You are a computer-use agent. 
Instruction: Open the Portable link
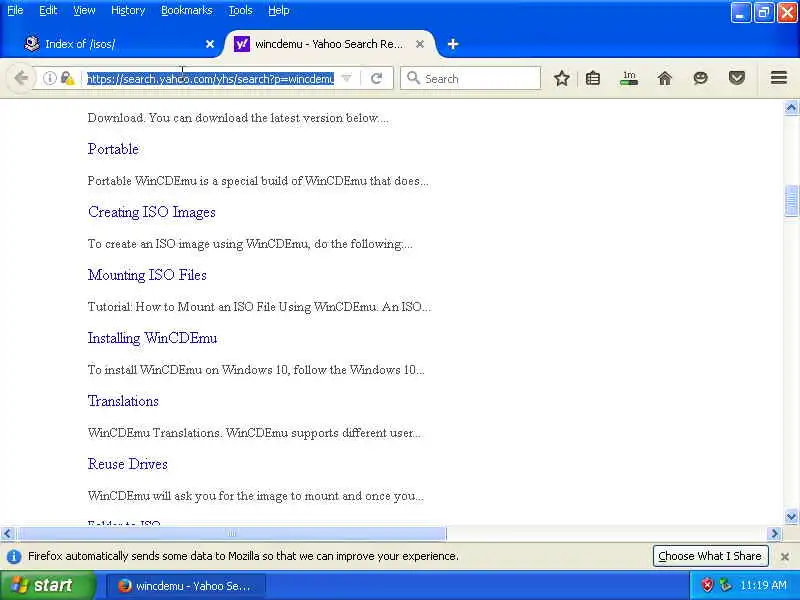pos(113,149)
